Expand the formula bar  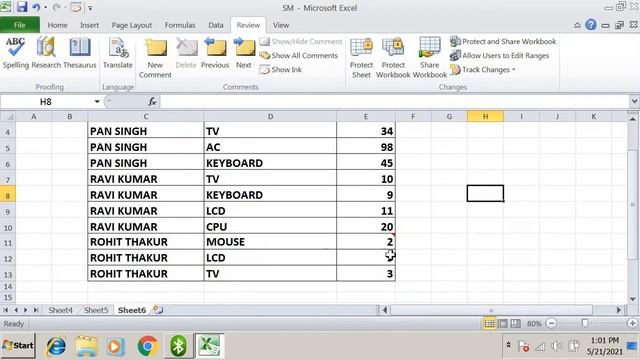coord(634,101)
